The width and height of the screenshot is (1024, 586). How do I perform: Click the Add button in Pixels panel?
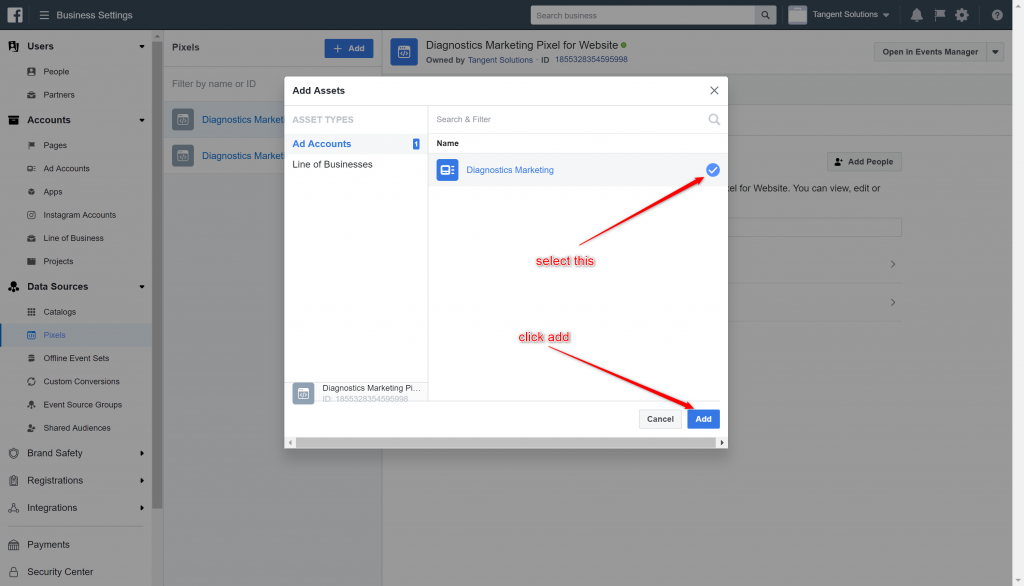click(349, 48)
